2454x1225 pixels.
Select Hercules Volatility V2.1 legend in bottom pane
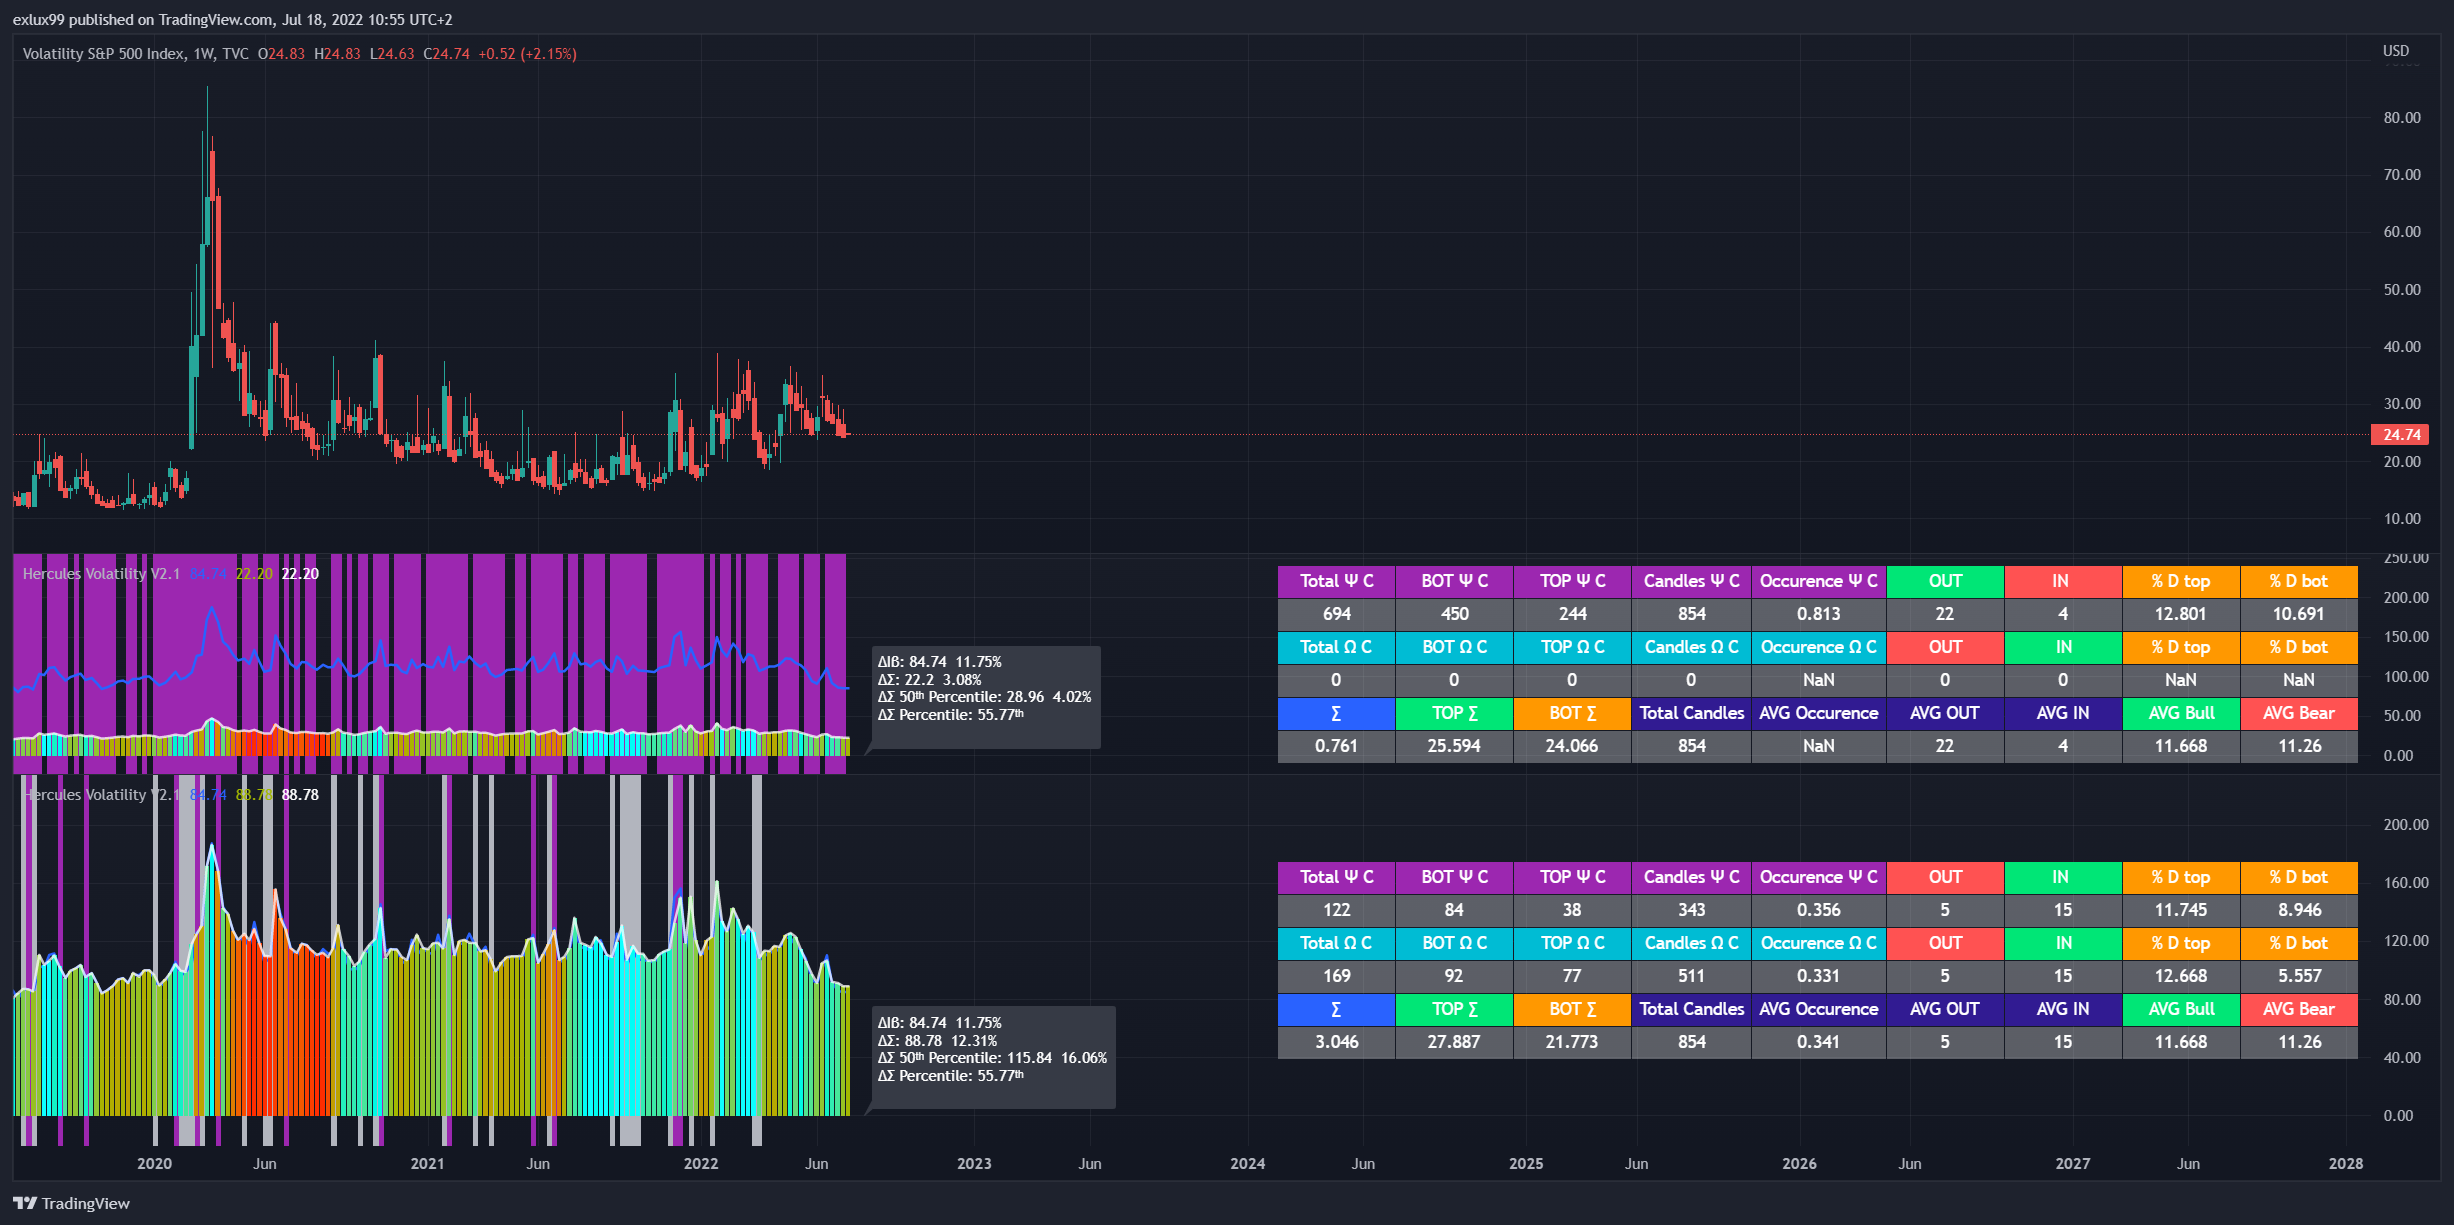point(101,795)
